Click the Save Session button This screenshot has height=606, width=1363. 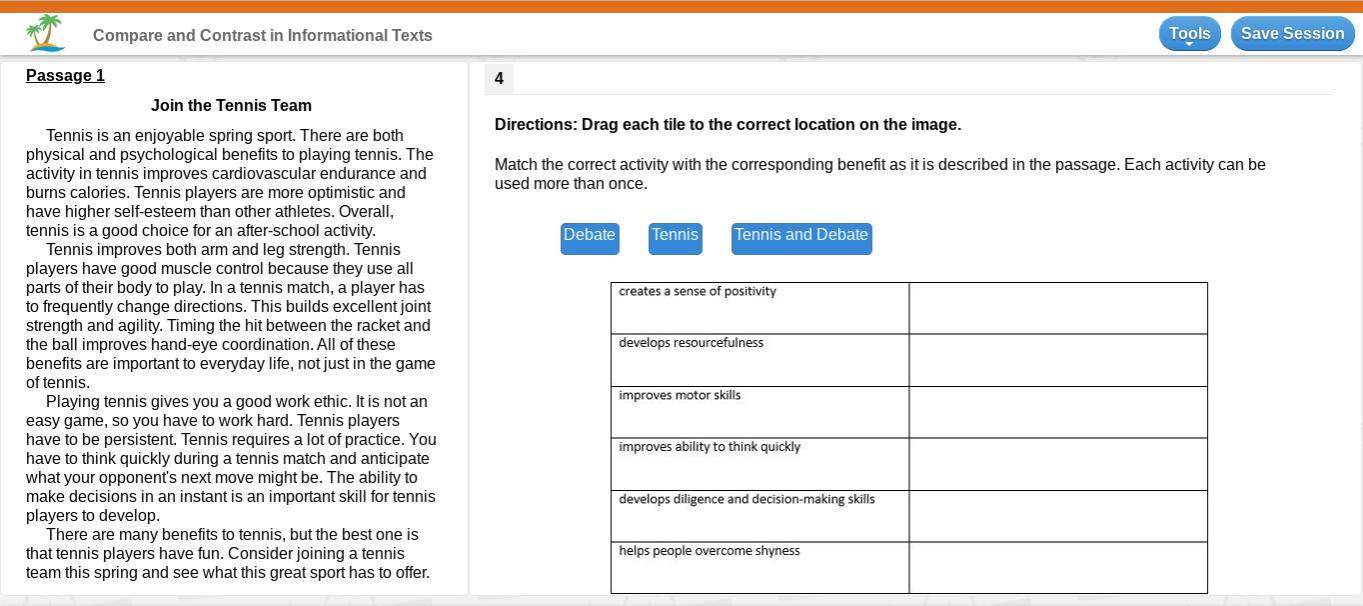1292,33
